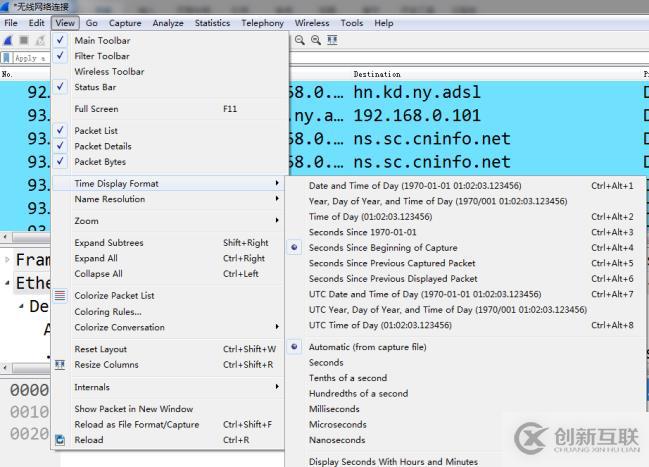Click the Wireshark title bar logo icon
This screenshot has width=649, height=467.
pyautogui.click(x=5, y=7)
